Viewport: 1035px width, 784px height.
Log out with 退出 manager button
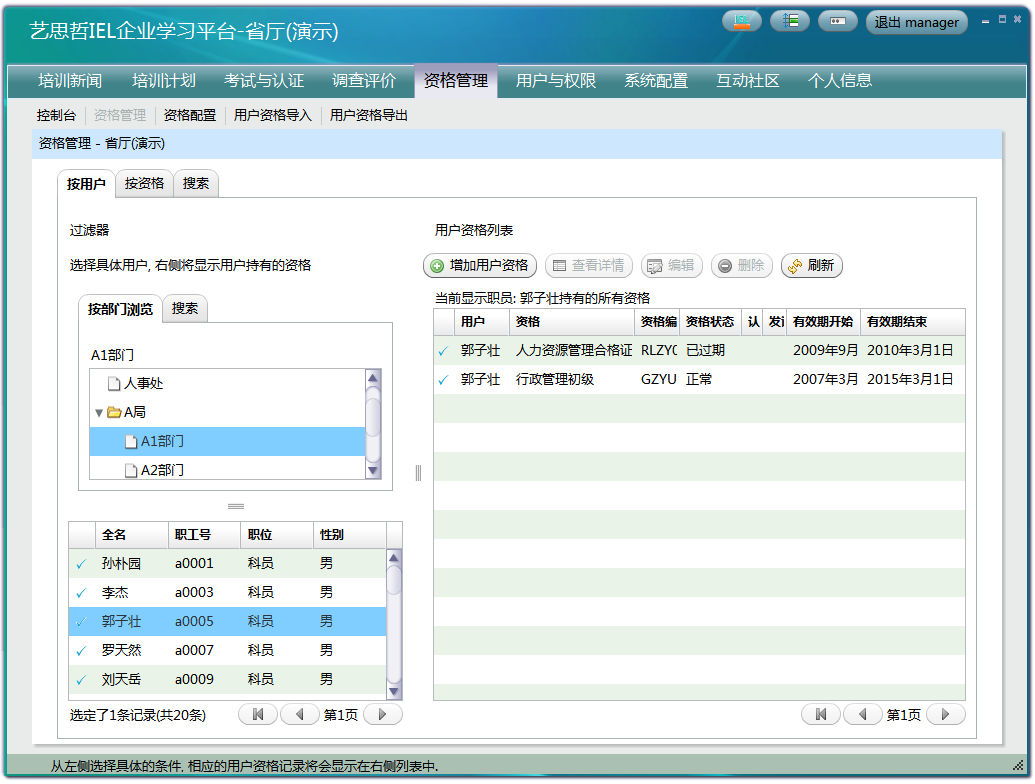pos(917,22)
